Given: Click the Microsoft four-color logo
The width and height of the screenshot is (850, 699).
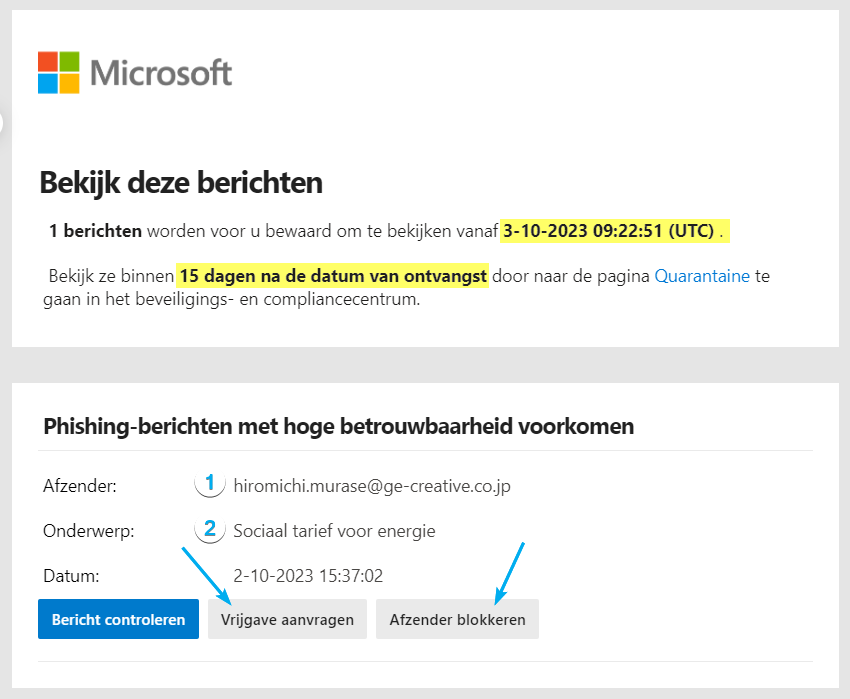Looking at the screenshot, I should (x=59, y=72).
